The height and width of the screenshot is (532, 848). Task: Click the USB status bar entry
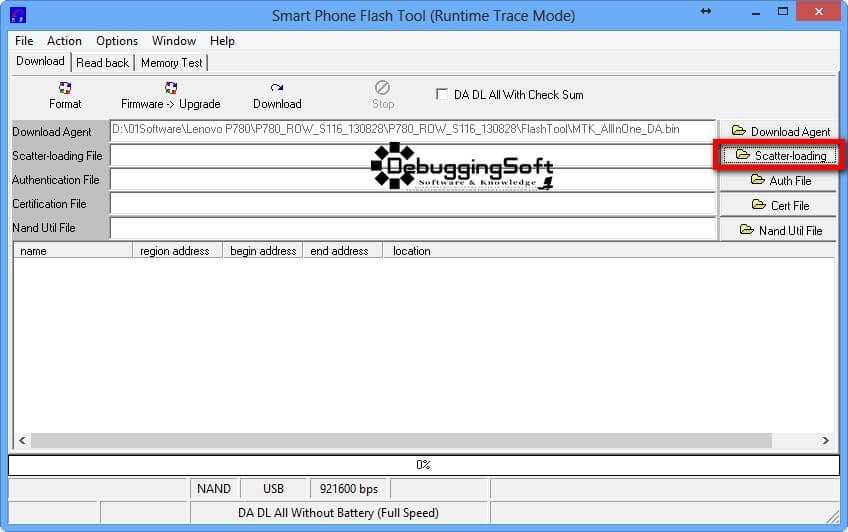click(274, 489)
